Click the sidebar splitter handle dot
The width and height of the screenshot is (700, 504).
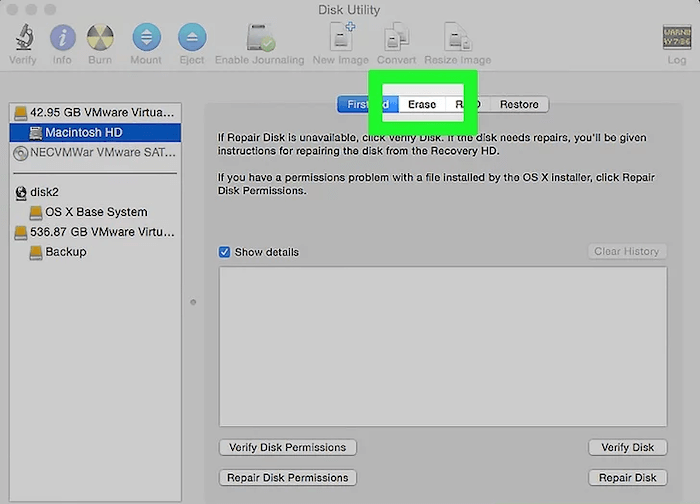pyautogui.click(x=193, y=302)
